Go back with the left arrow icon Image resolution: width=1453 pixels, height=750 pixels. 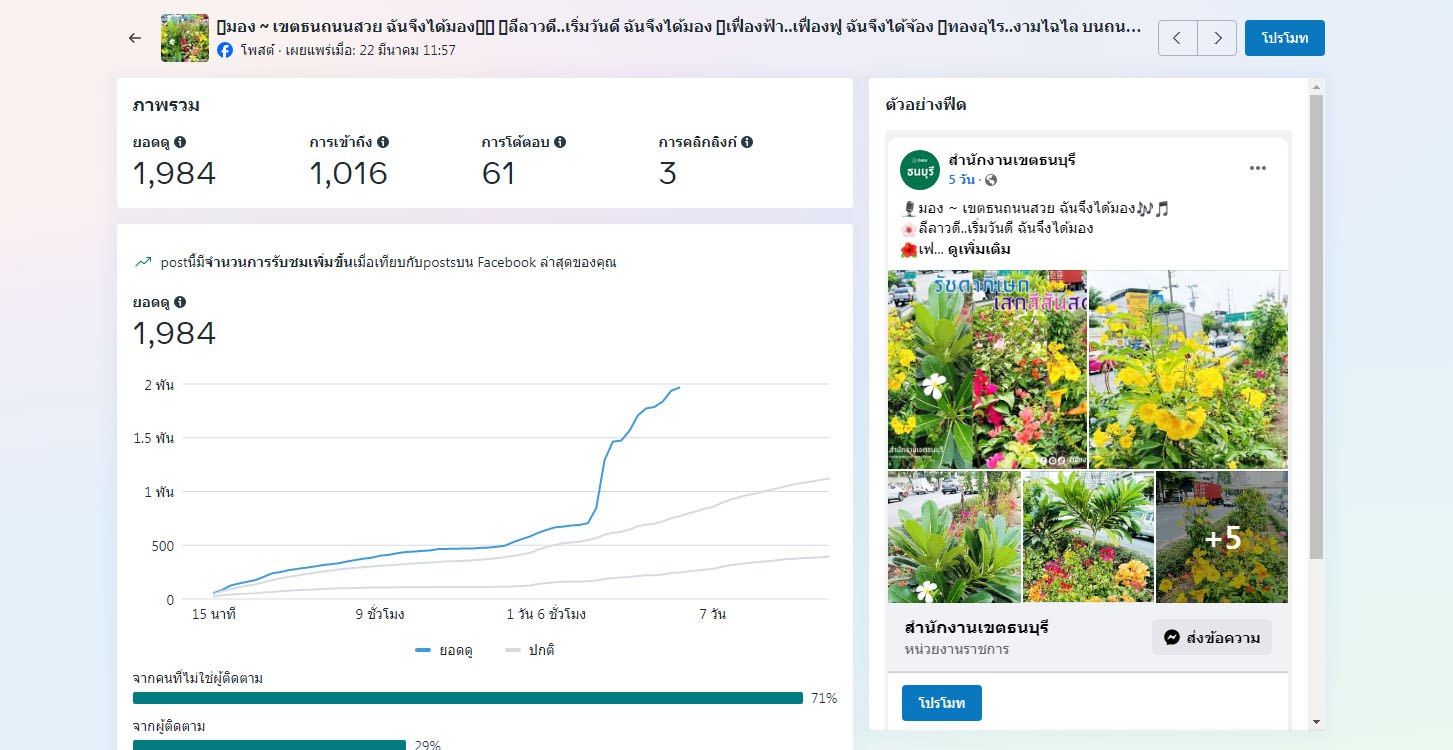coord(135,38)
